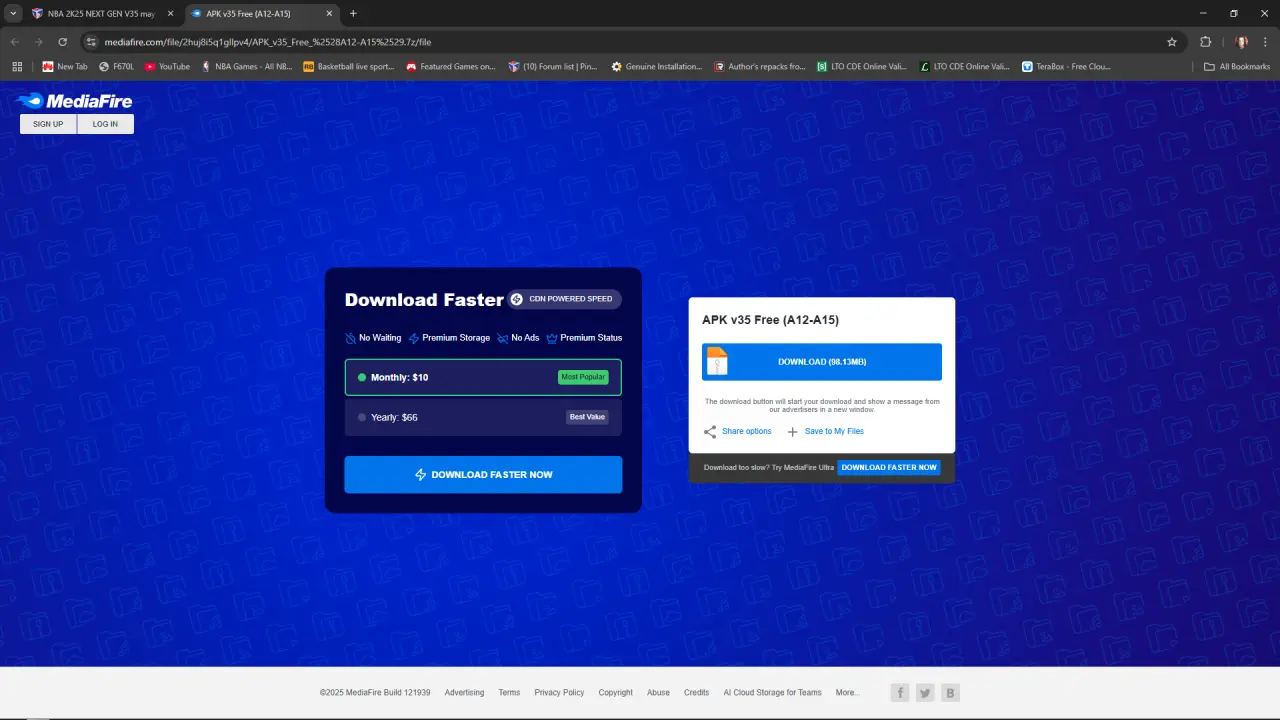This screenshot has height=720, width=1280.
Task: Click the address bar URL field
Action: [630, 42]
